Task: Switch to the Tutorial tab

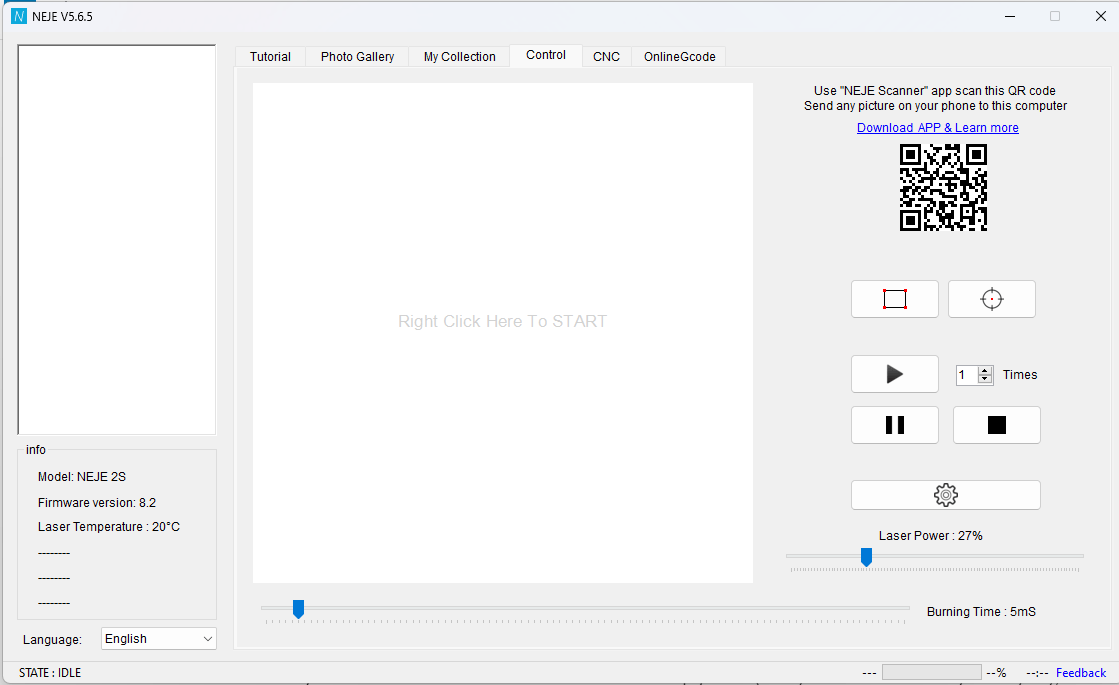Action: [270, 57]
